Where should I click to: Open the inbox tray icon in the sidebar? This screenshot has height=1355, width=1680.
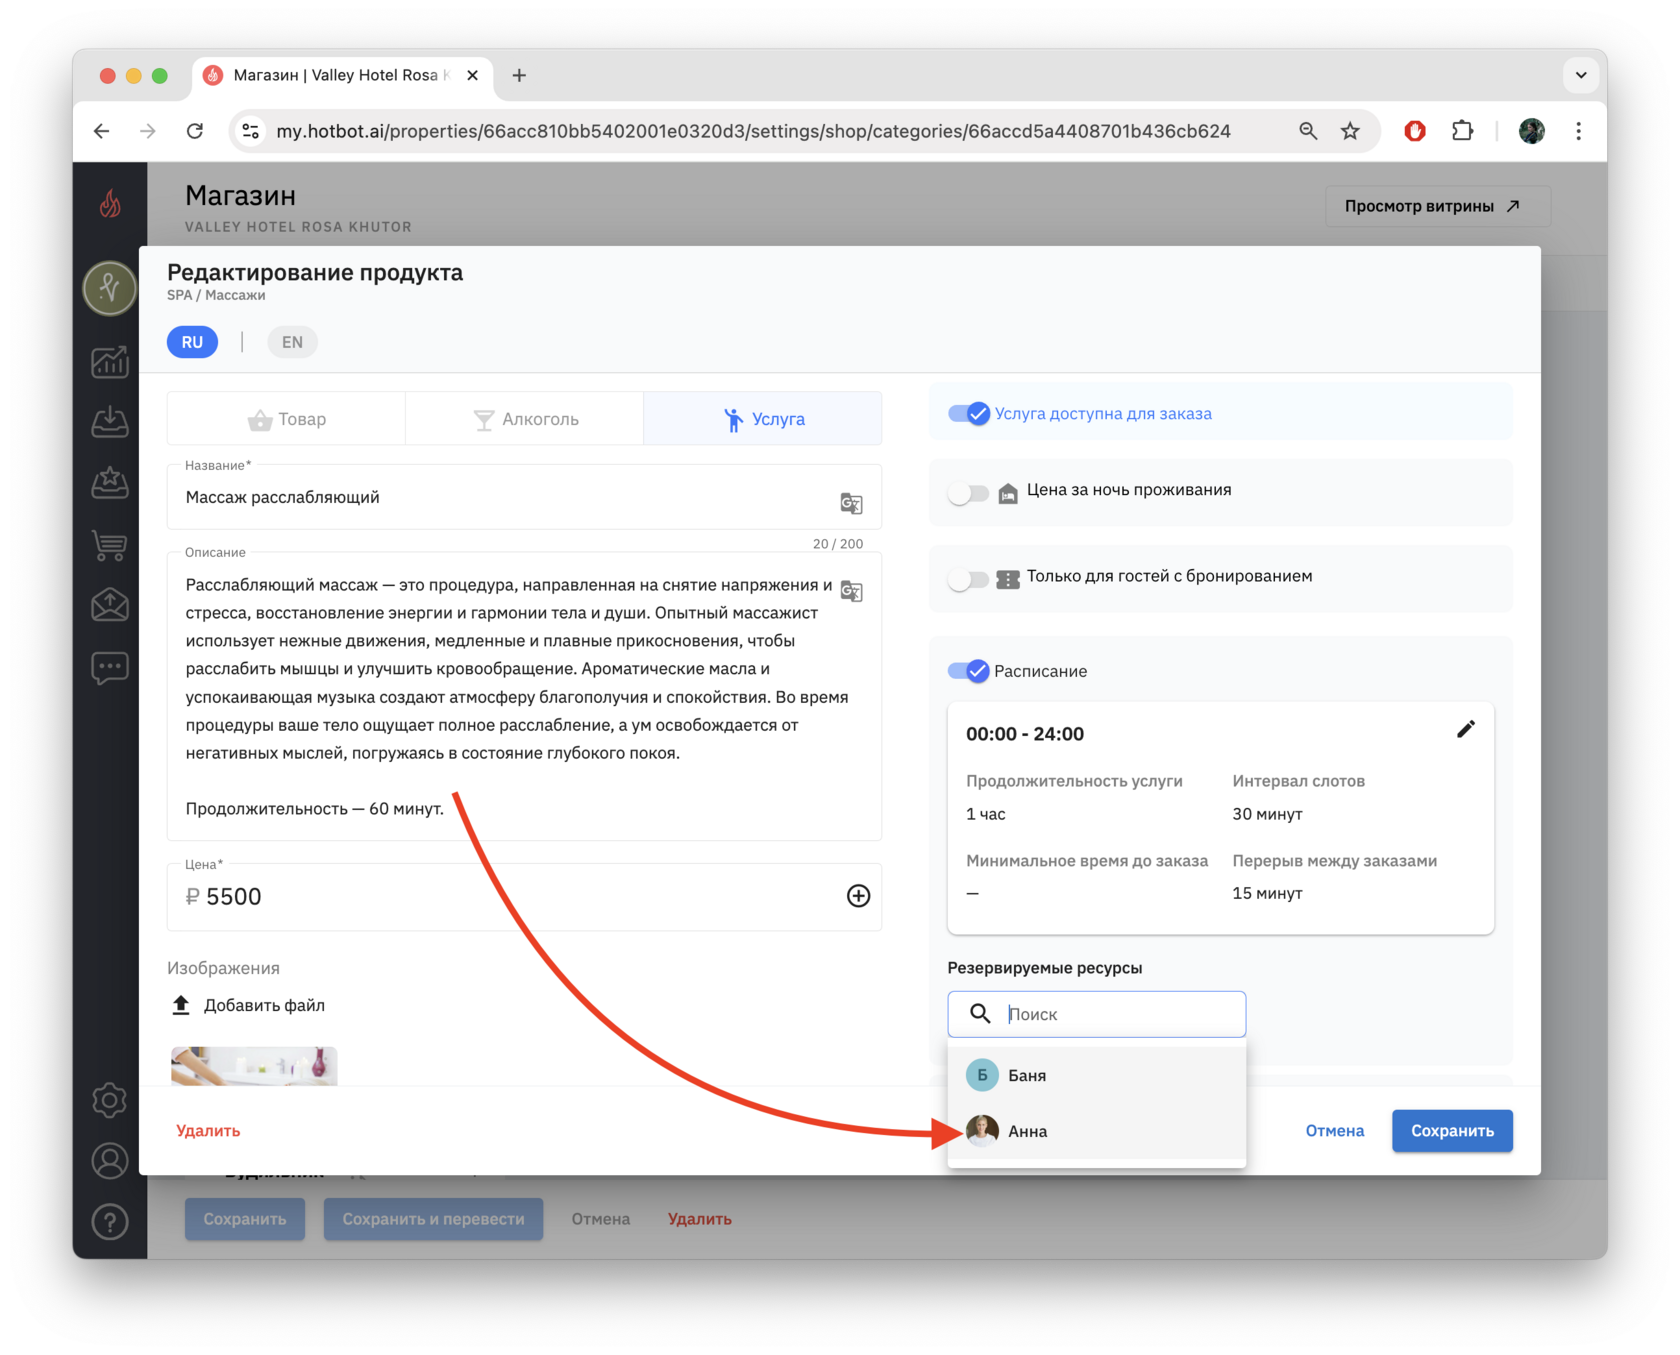coord(110,422)
